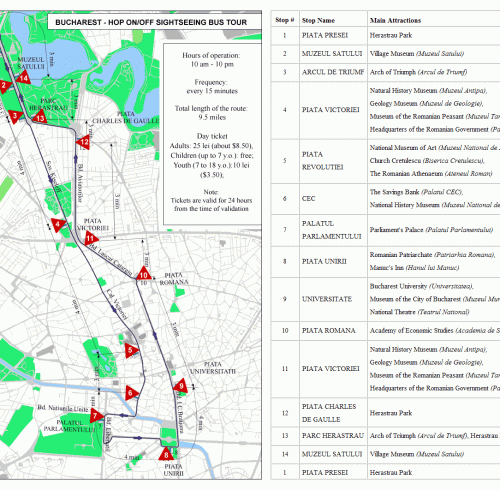Select red stop marker 13 near Parc Herastrau
Screen dimensions: 500x490
(x=40, y=117)
